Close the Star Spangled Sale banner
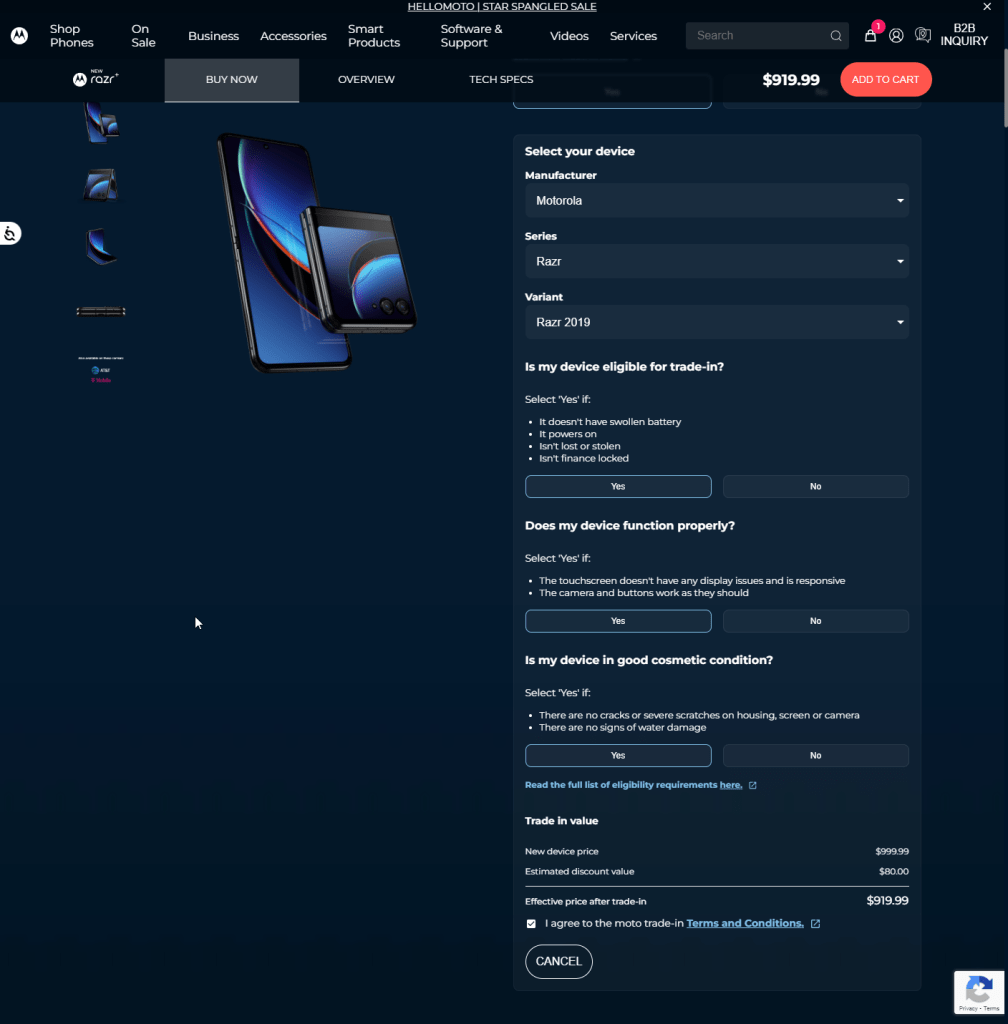 (987, 7)
